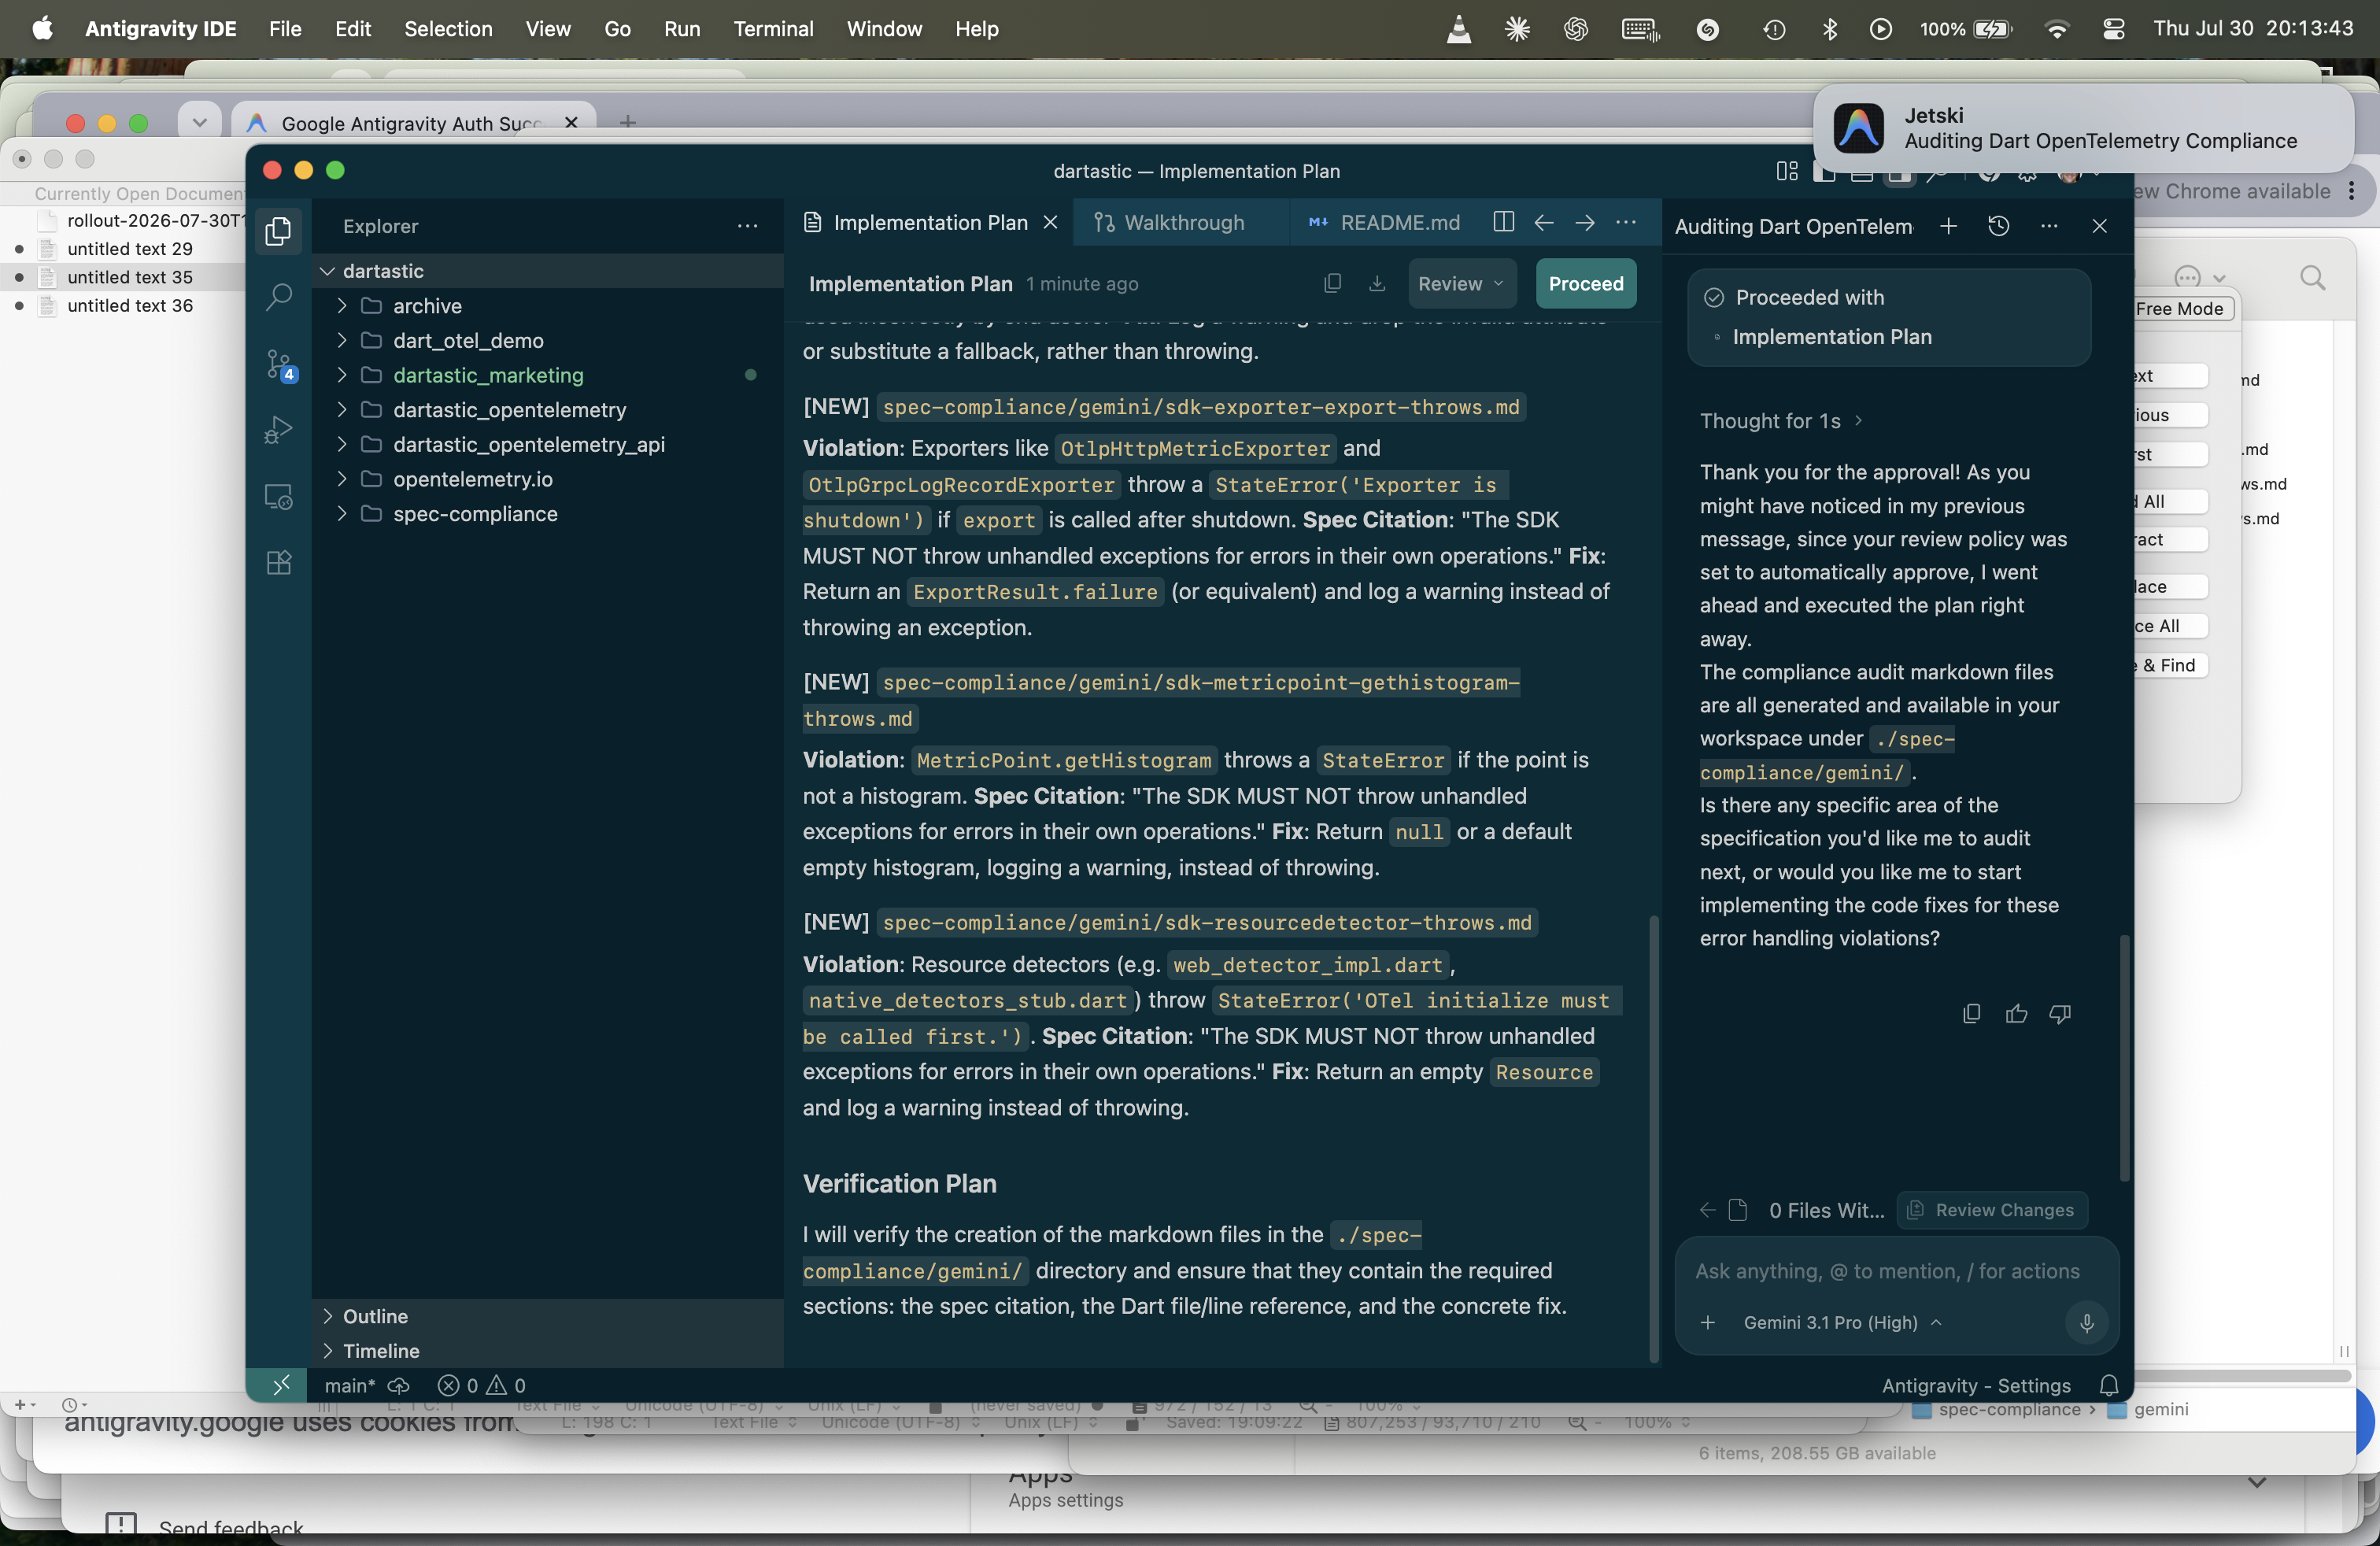2380x1546 pixels.
Task: Close the agent side panel
Action: click(2099, 226)
